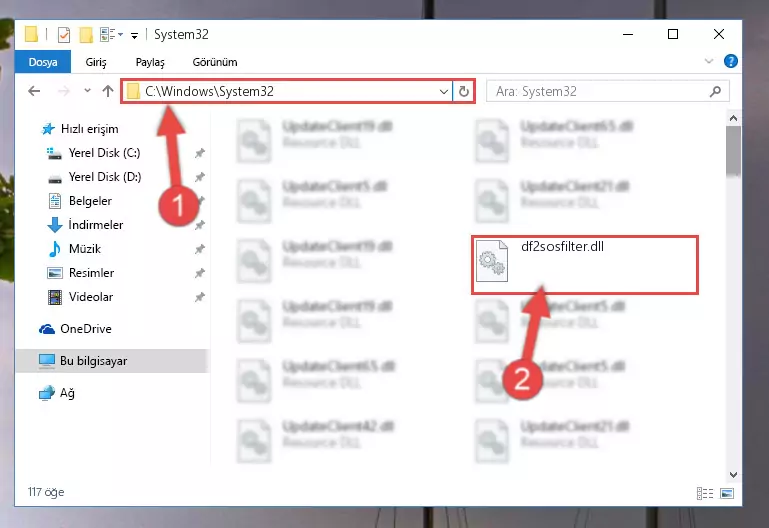Expand the address bar history dropdown
Image resolution: width=769 pixels, height=528 pixels.
pyautogui.click(x=443, y=92)
